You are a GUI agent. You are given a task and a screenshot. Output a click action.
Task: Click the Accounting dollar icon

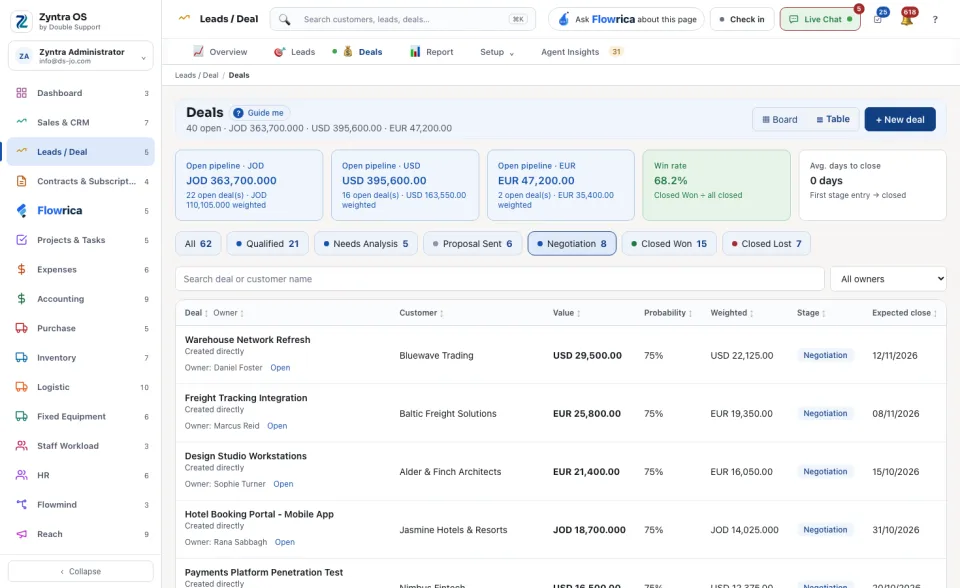click(21, 299)
